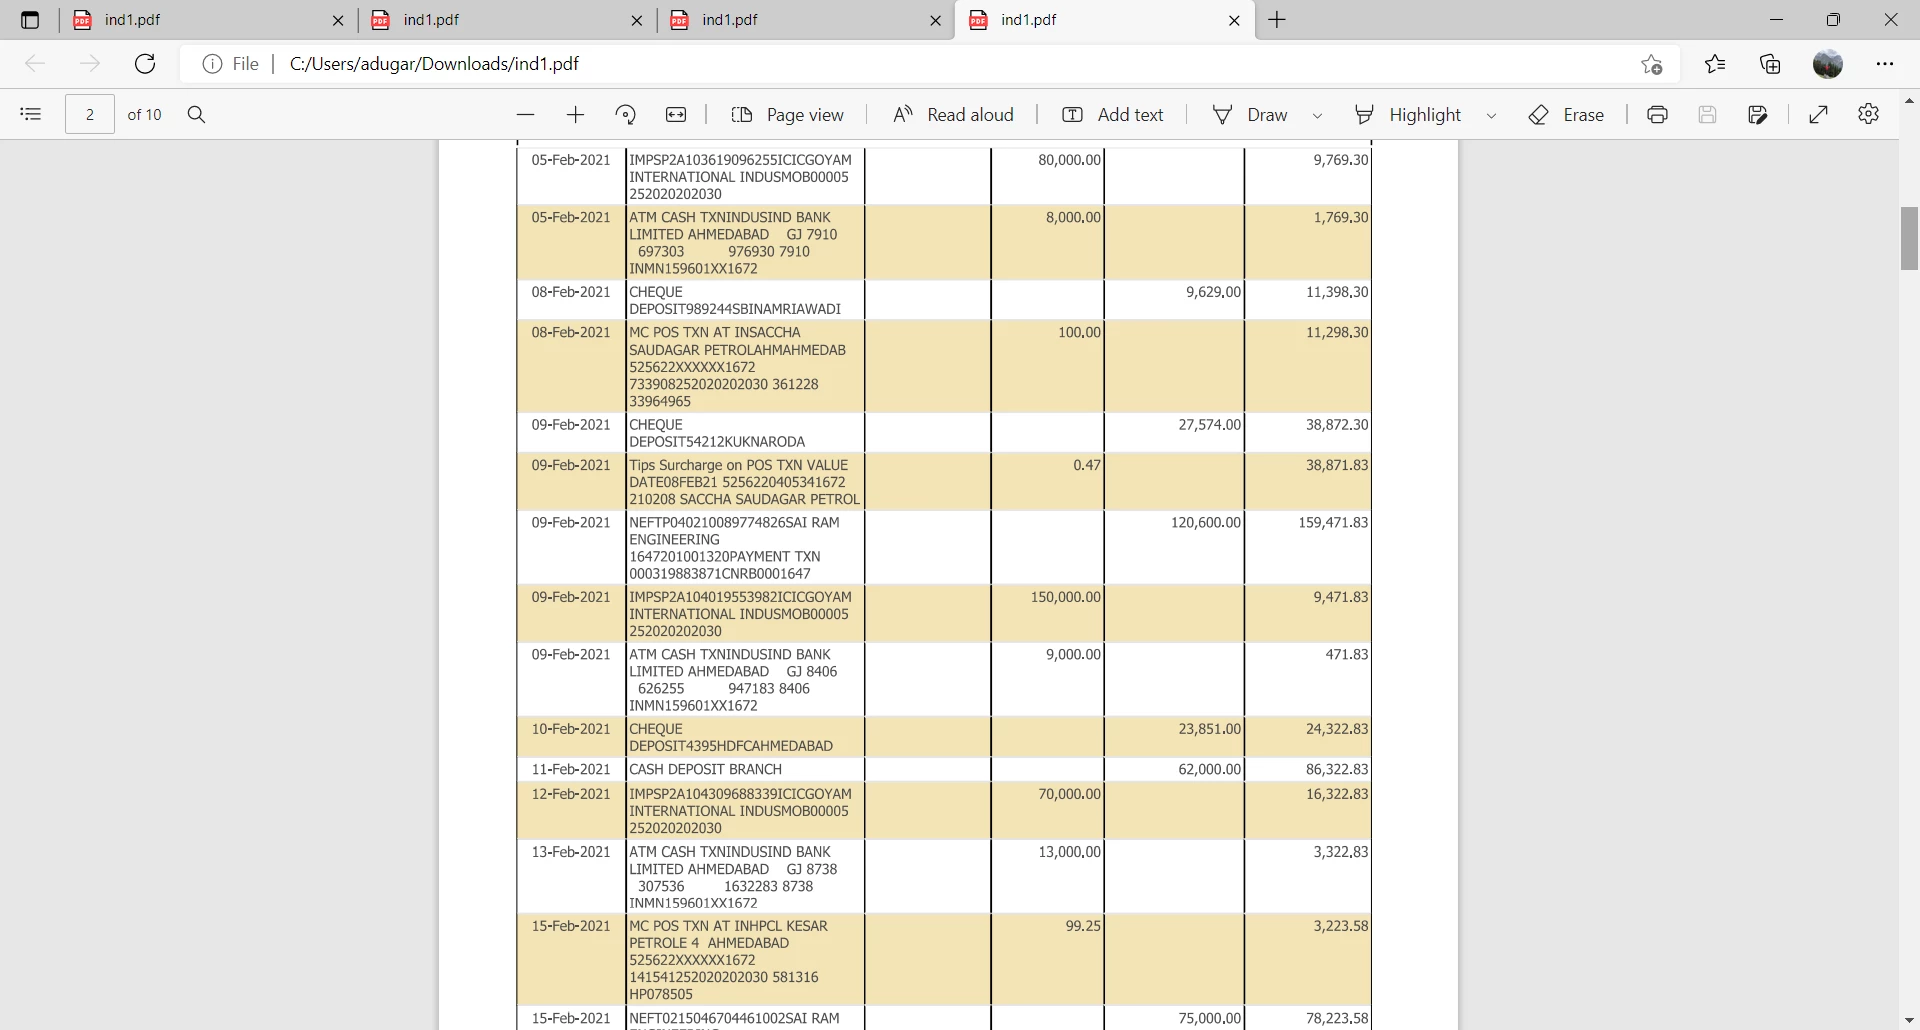Click the scrollbar down arrow
1920x1030 pixels.
(x=1909, y=1020)
